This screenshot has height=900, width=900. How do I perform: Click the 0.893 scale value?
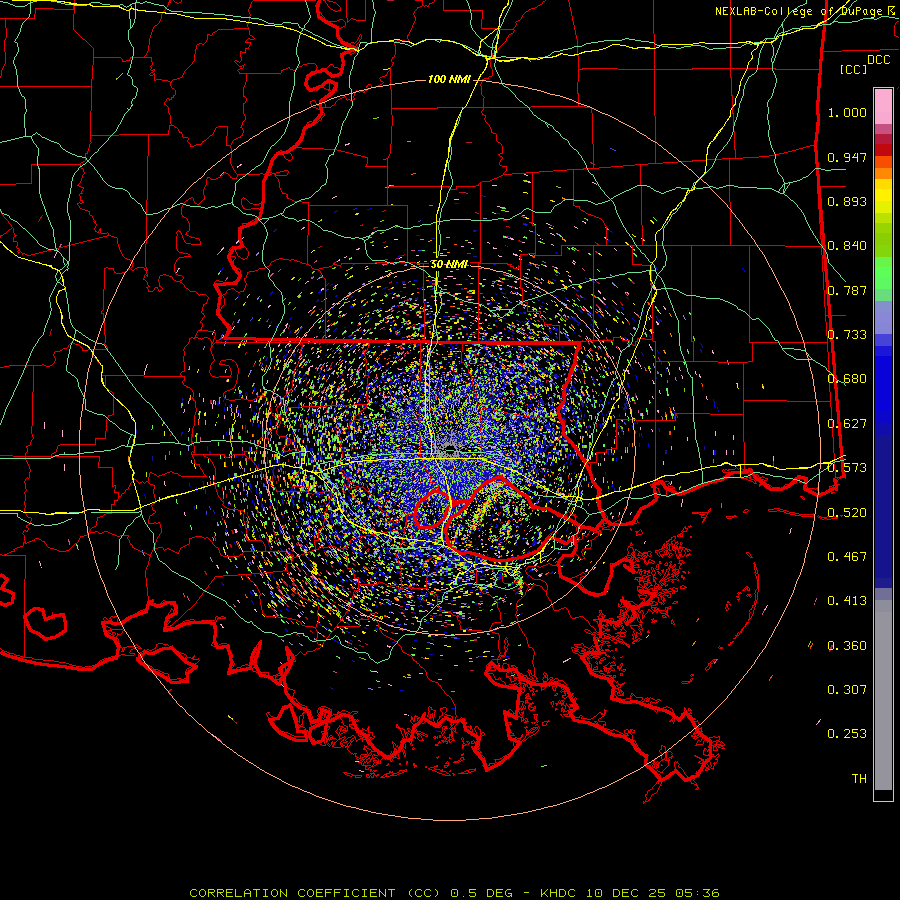(847, 201)
